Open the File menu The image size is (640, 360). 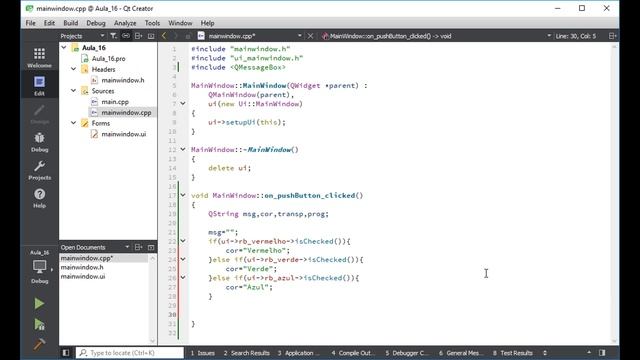click(31, 23)
